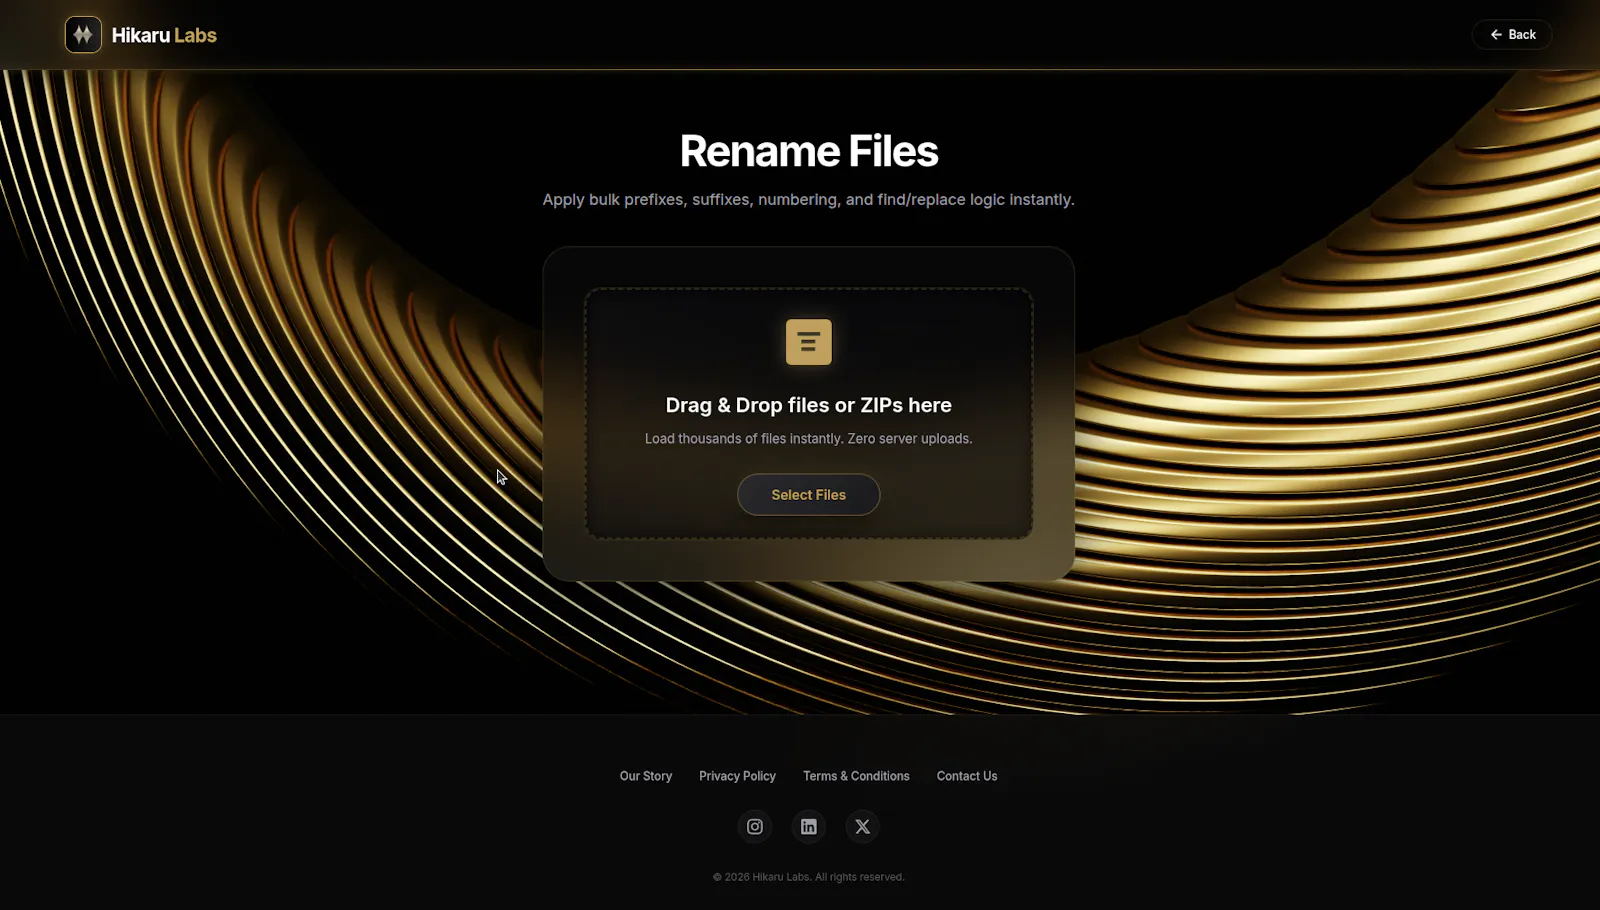The height and width of the screenshot is (910, 1600).
Task: Click the 'Apply bulk prefixes, suffixes' subtitle text
Action: pos(809,200)
